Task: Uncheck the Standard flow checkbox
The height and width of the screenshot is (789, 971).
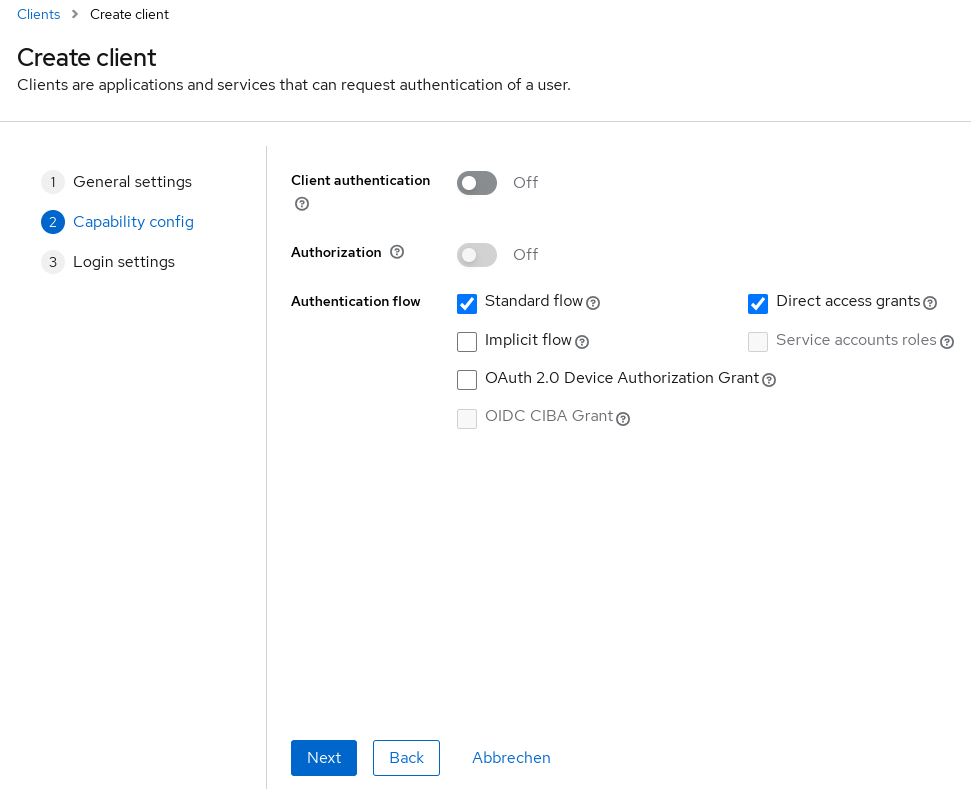Action: tap(467, 304)
